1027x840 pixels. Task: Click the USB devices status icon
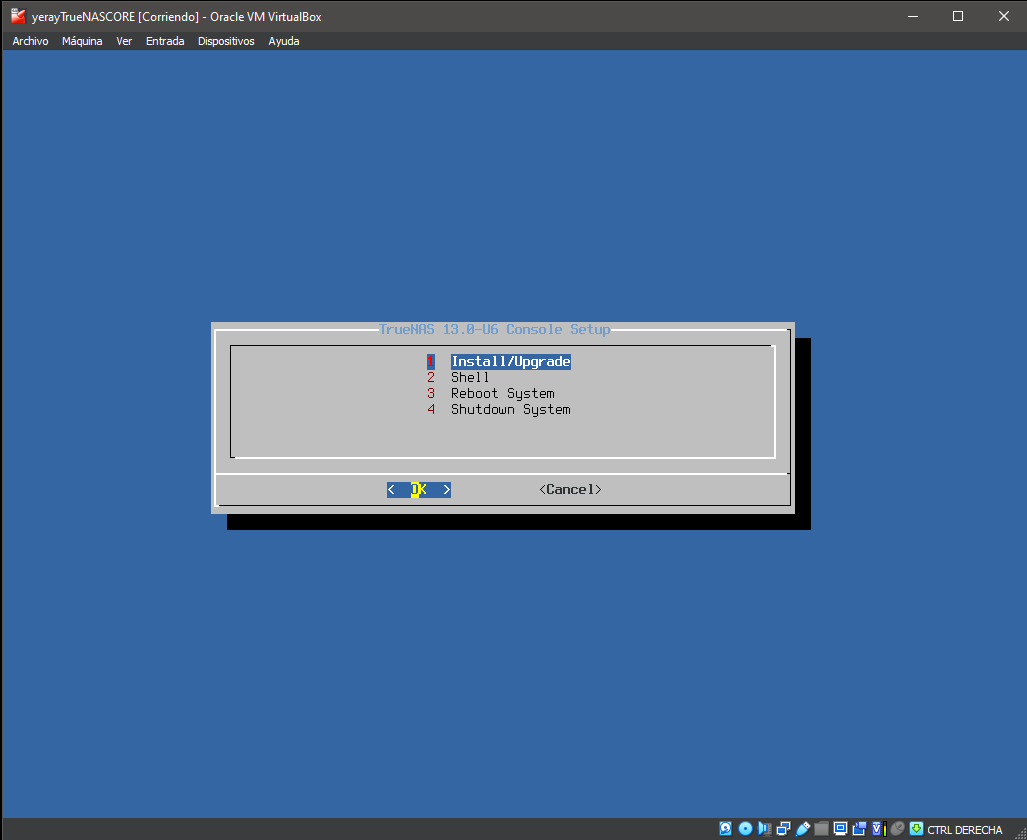click(803, 829)
